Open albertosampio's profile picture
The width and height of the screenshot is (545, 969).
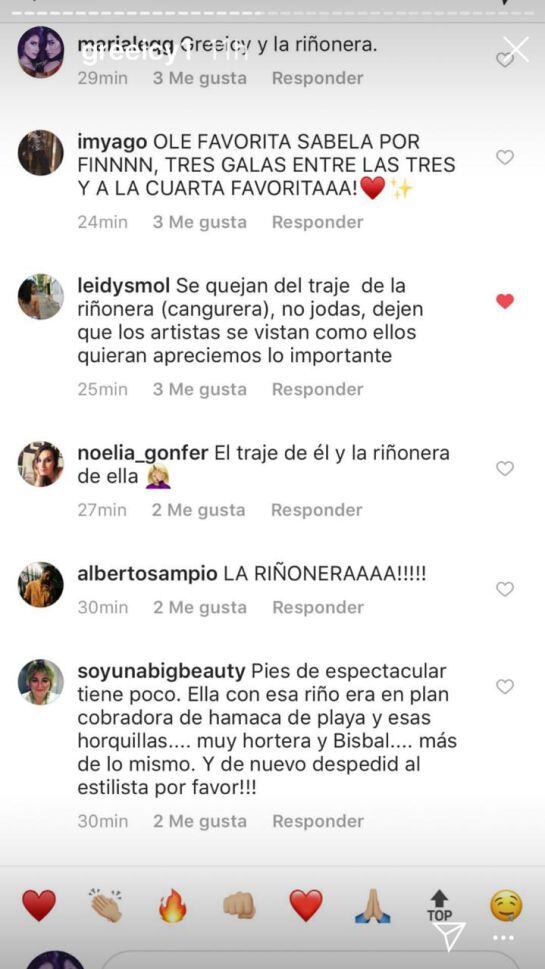point(41,585)
